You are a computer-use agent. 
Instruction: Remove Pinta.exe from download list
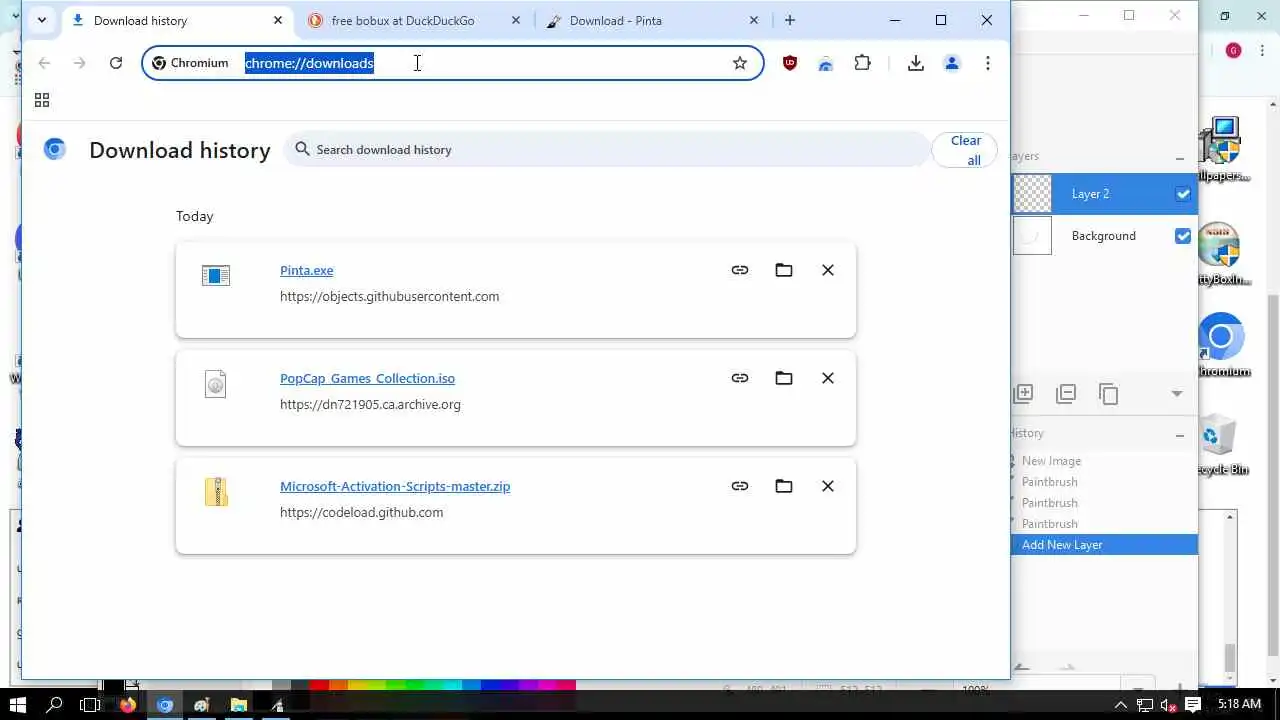click(x=828, y=270)
